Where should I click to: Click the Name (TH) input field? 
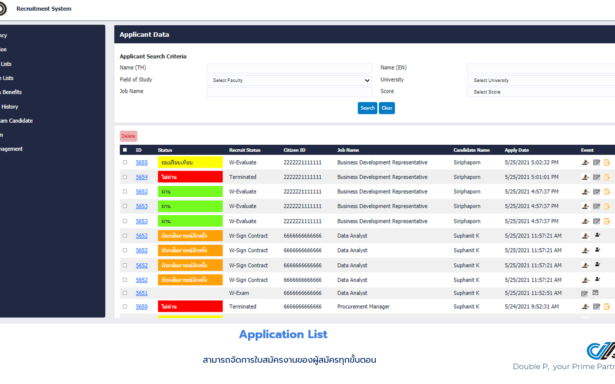pos(289,68)
